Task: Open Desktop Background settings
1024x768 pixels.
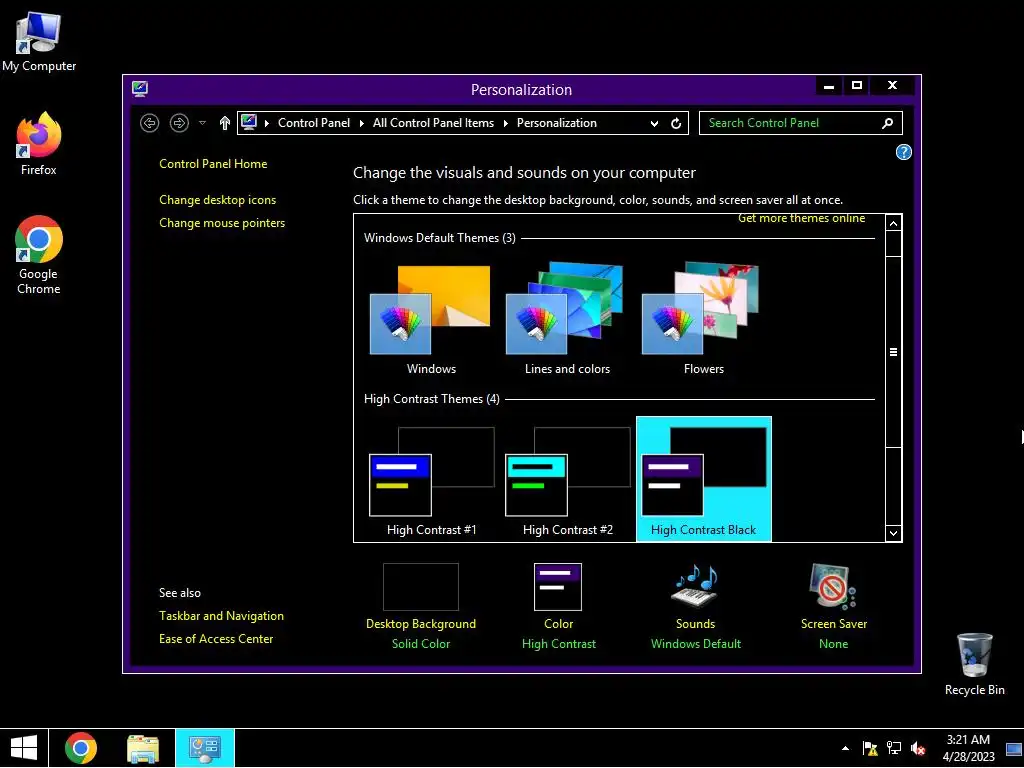Action: click(421, 606)
